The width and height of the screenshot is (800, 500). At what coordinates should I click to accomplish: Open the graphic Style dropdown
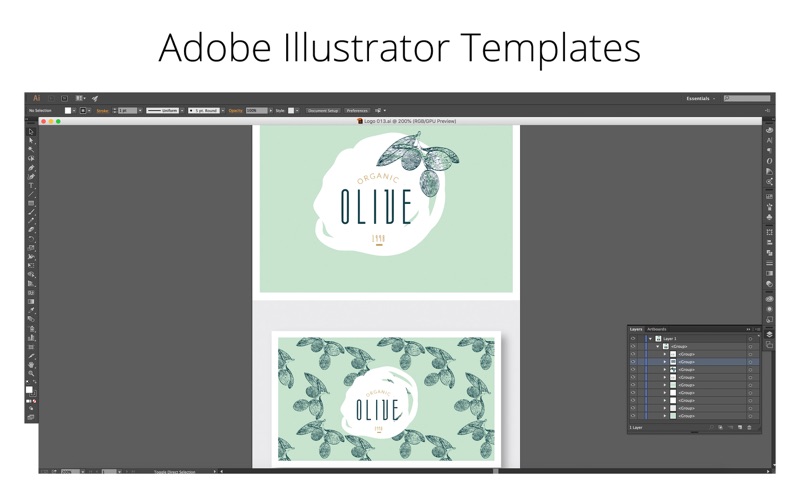coord(297,110)
